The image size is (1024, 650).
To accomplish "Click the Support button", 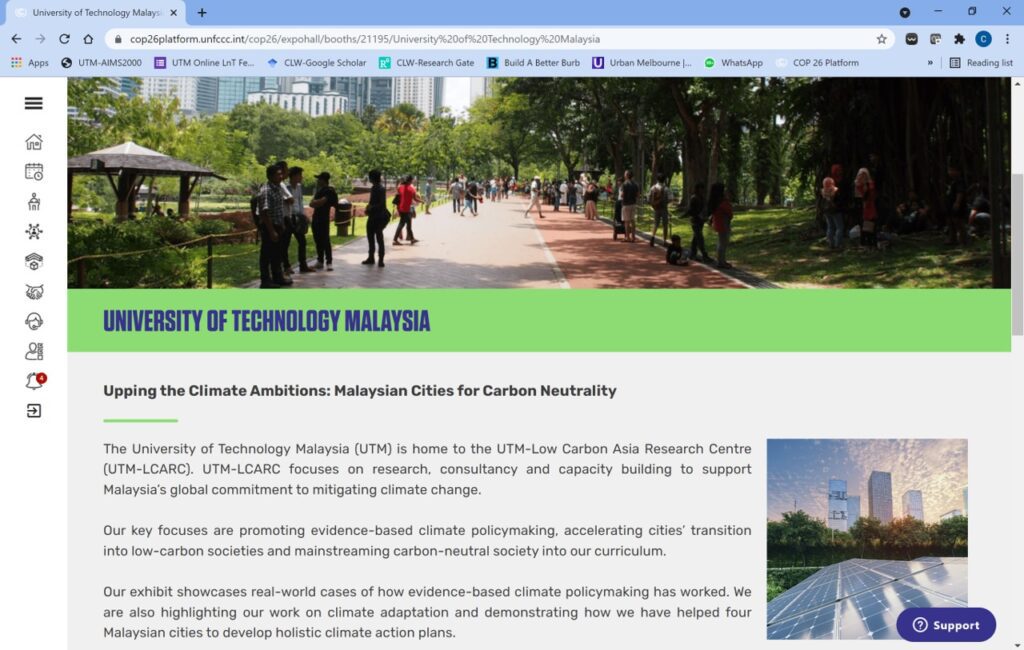I will (x=946, y=625).
